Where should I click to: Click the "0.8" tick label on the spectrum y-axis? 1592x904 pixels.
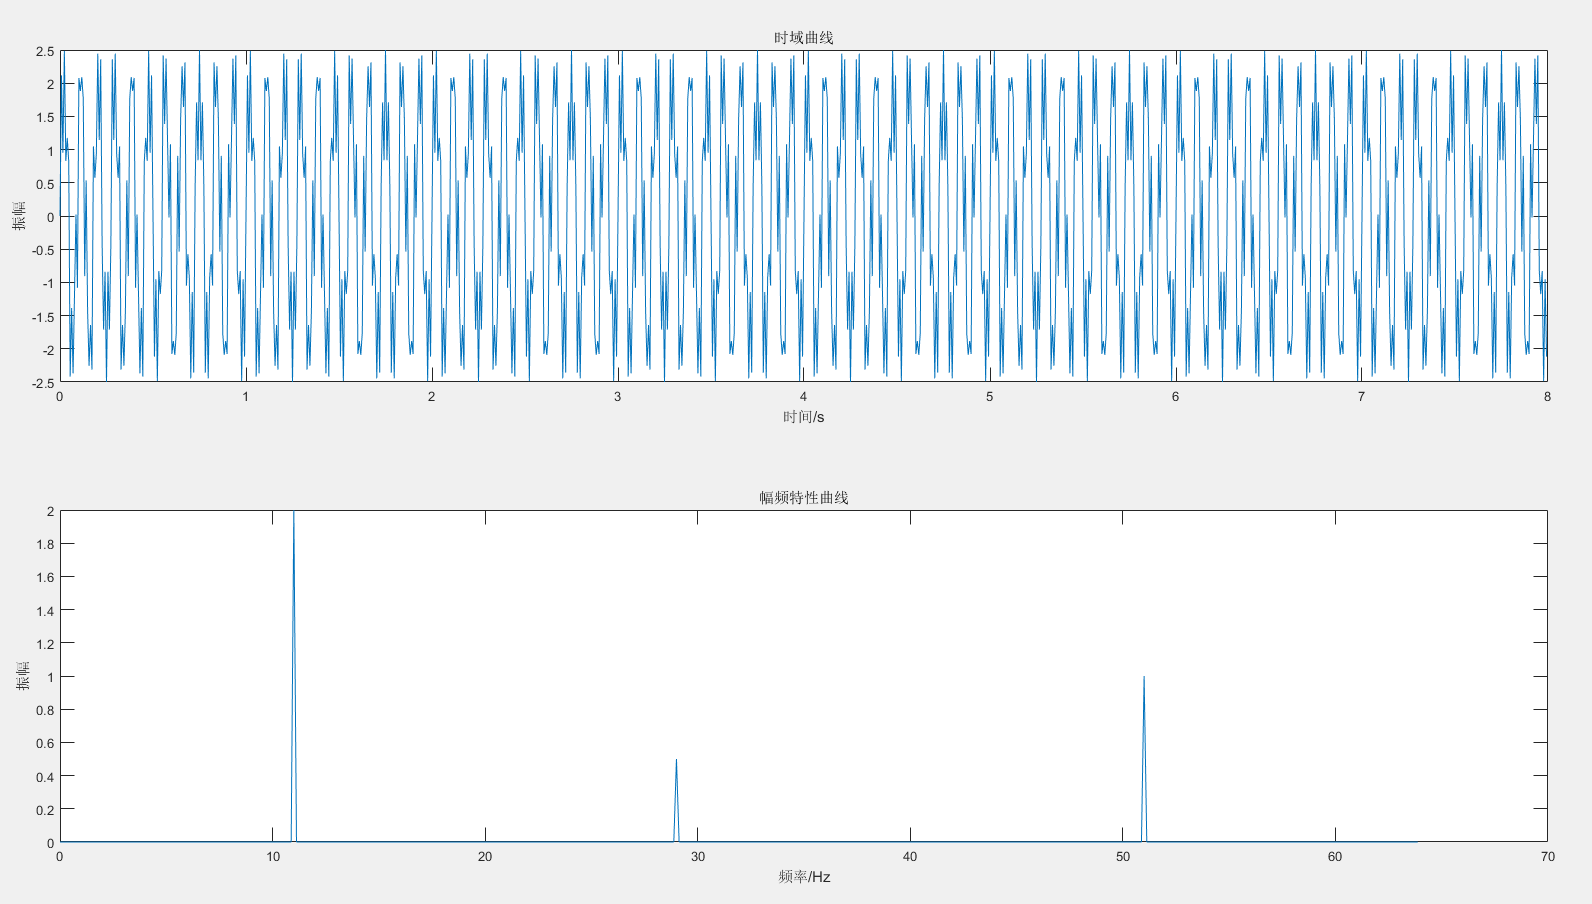tap(45, 711)
